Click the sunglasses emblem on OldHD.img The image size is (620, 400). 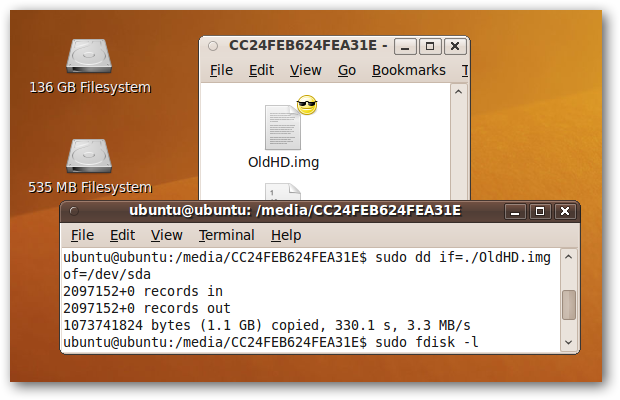307,105
